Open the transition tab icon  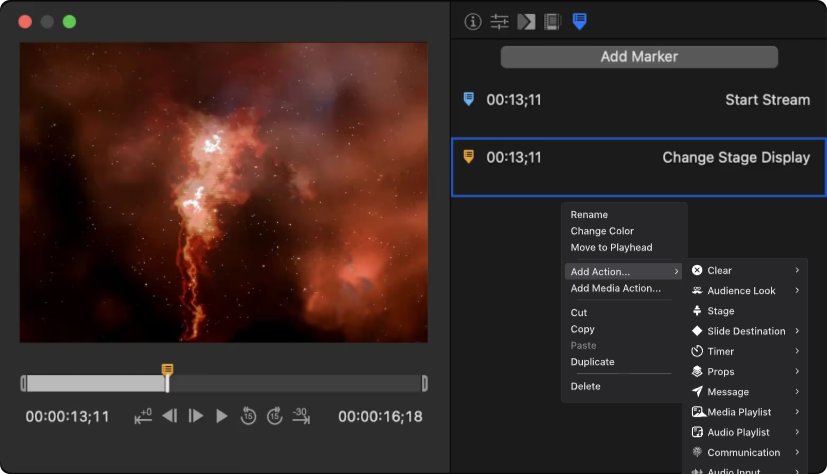coord(526,22)
